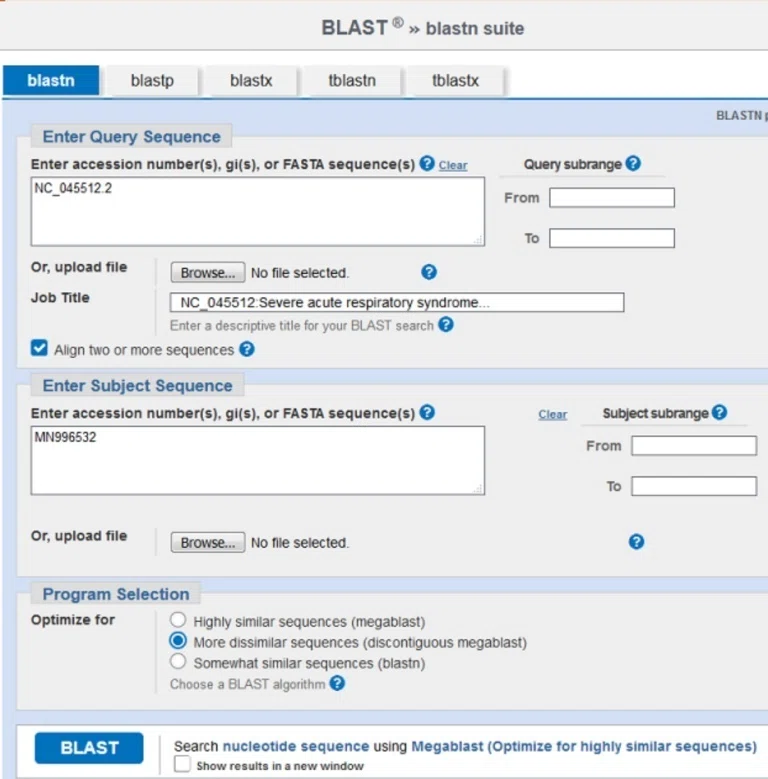Enable Show results in a new window
The width and height of the screenshot is (768, 779).
(182, 764)
